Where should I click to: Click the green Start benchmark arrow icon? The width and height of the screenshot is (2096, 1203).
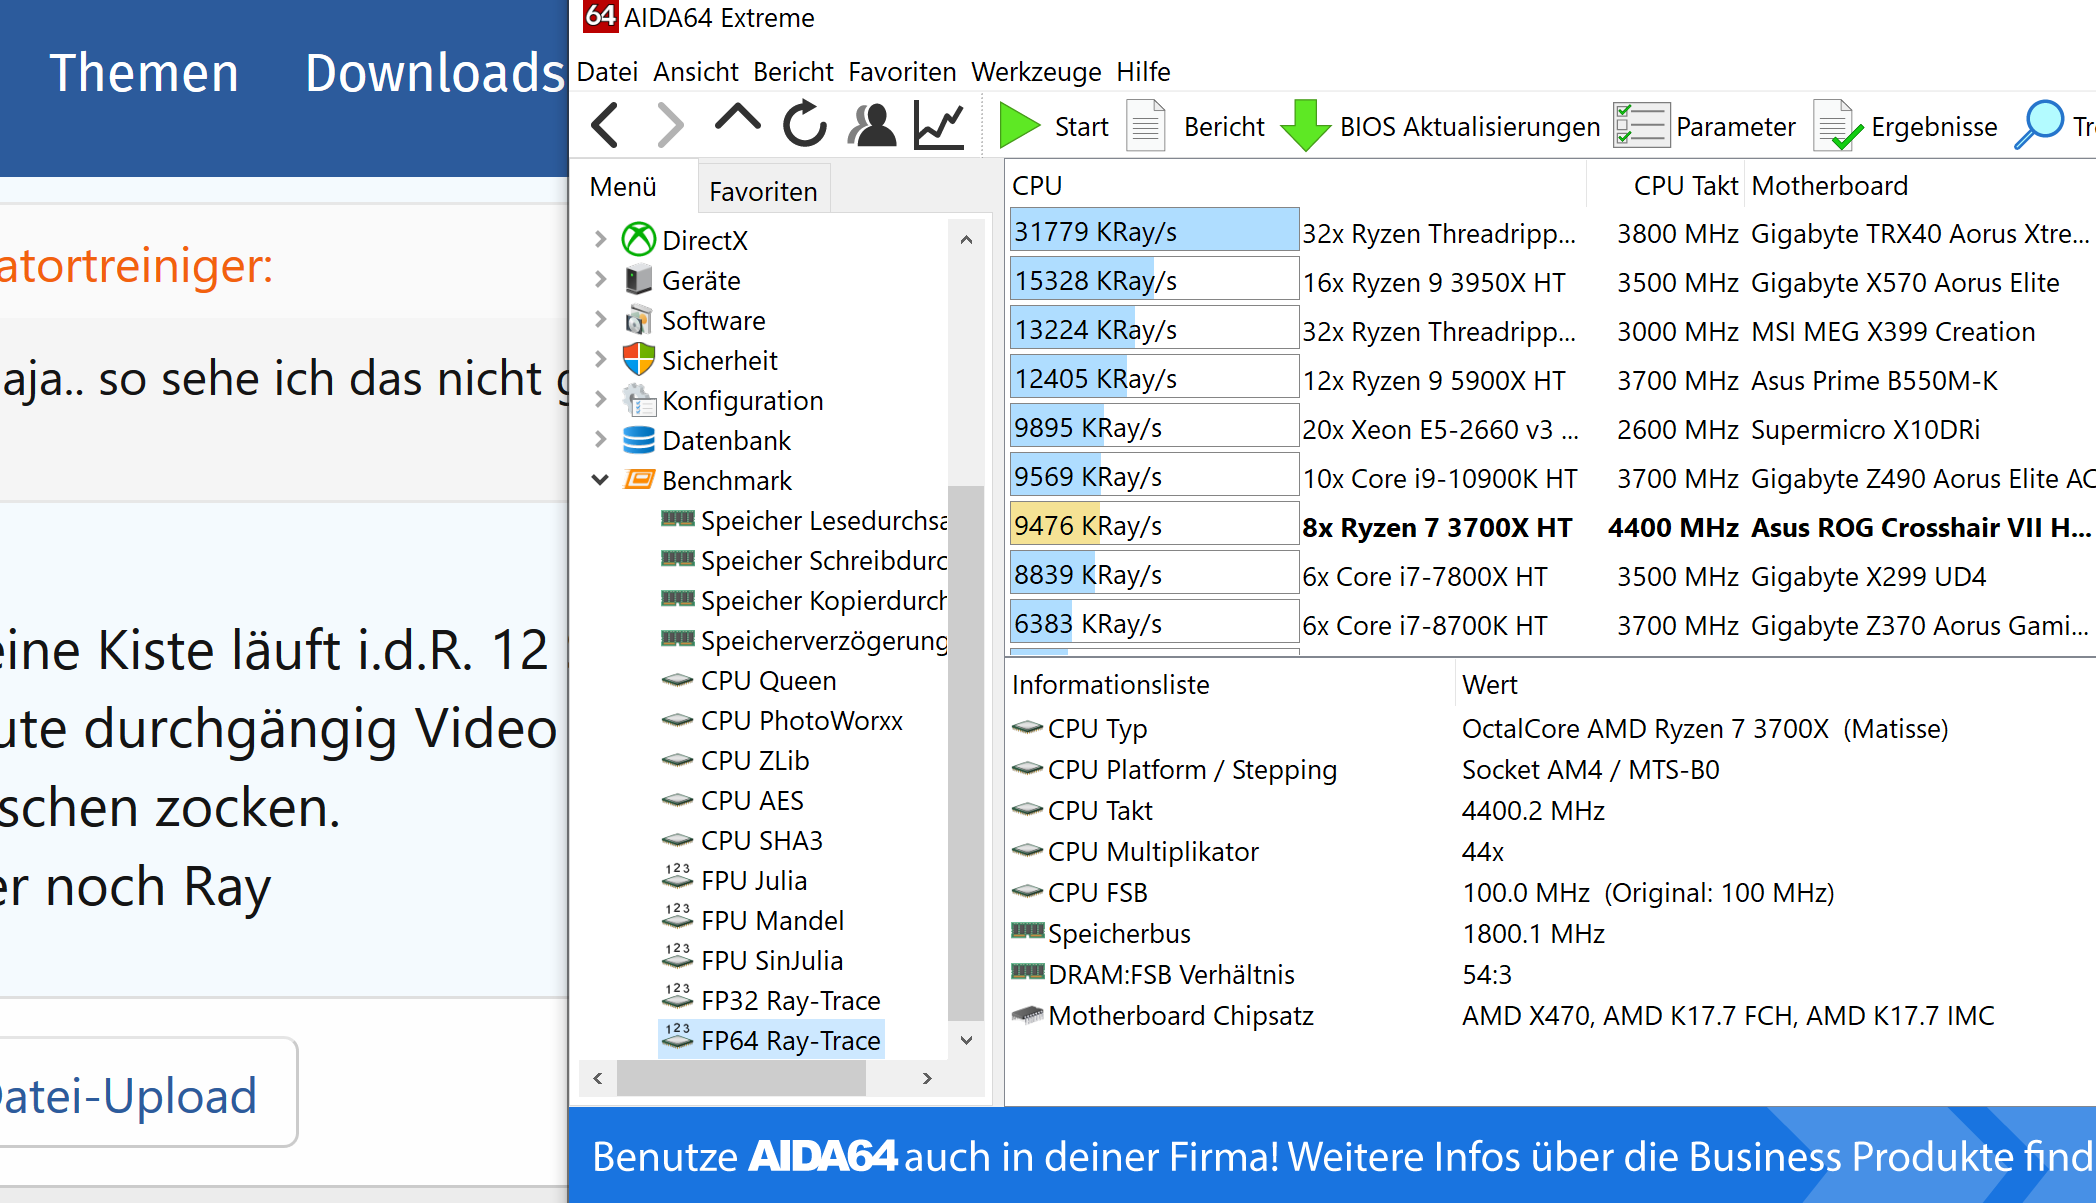pos(1019,126)
